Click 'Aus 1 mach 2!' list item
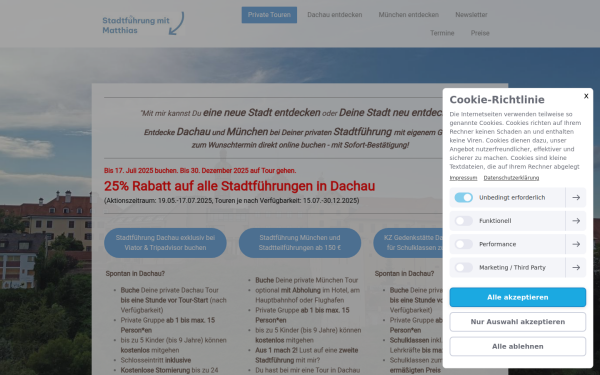Viewport: 600px width, 375px height. click(307, 355)
